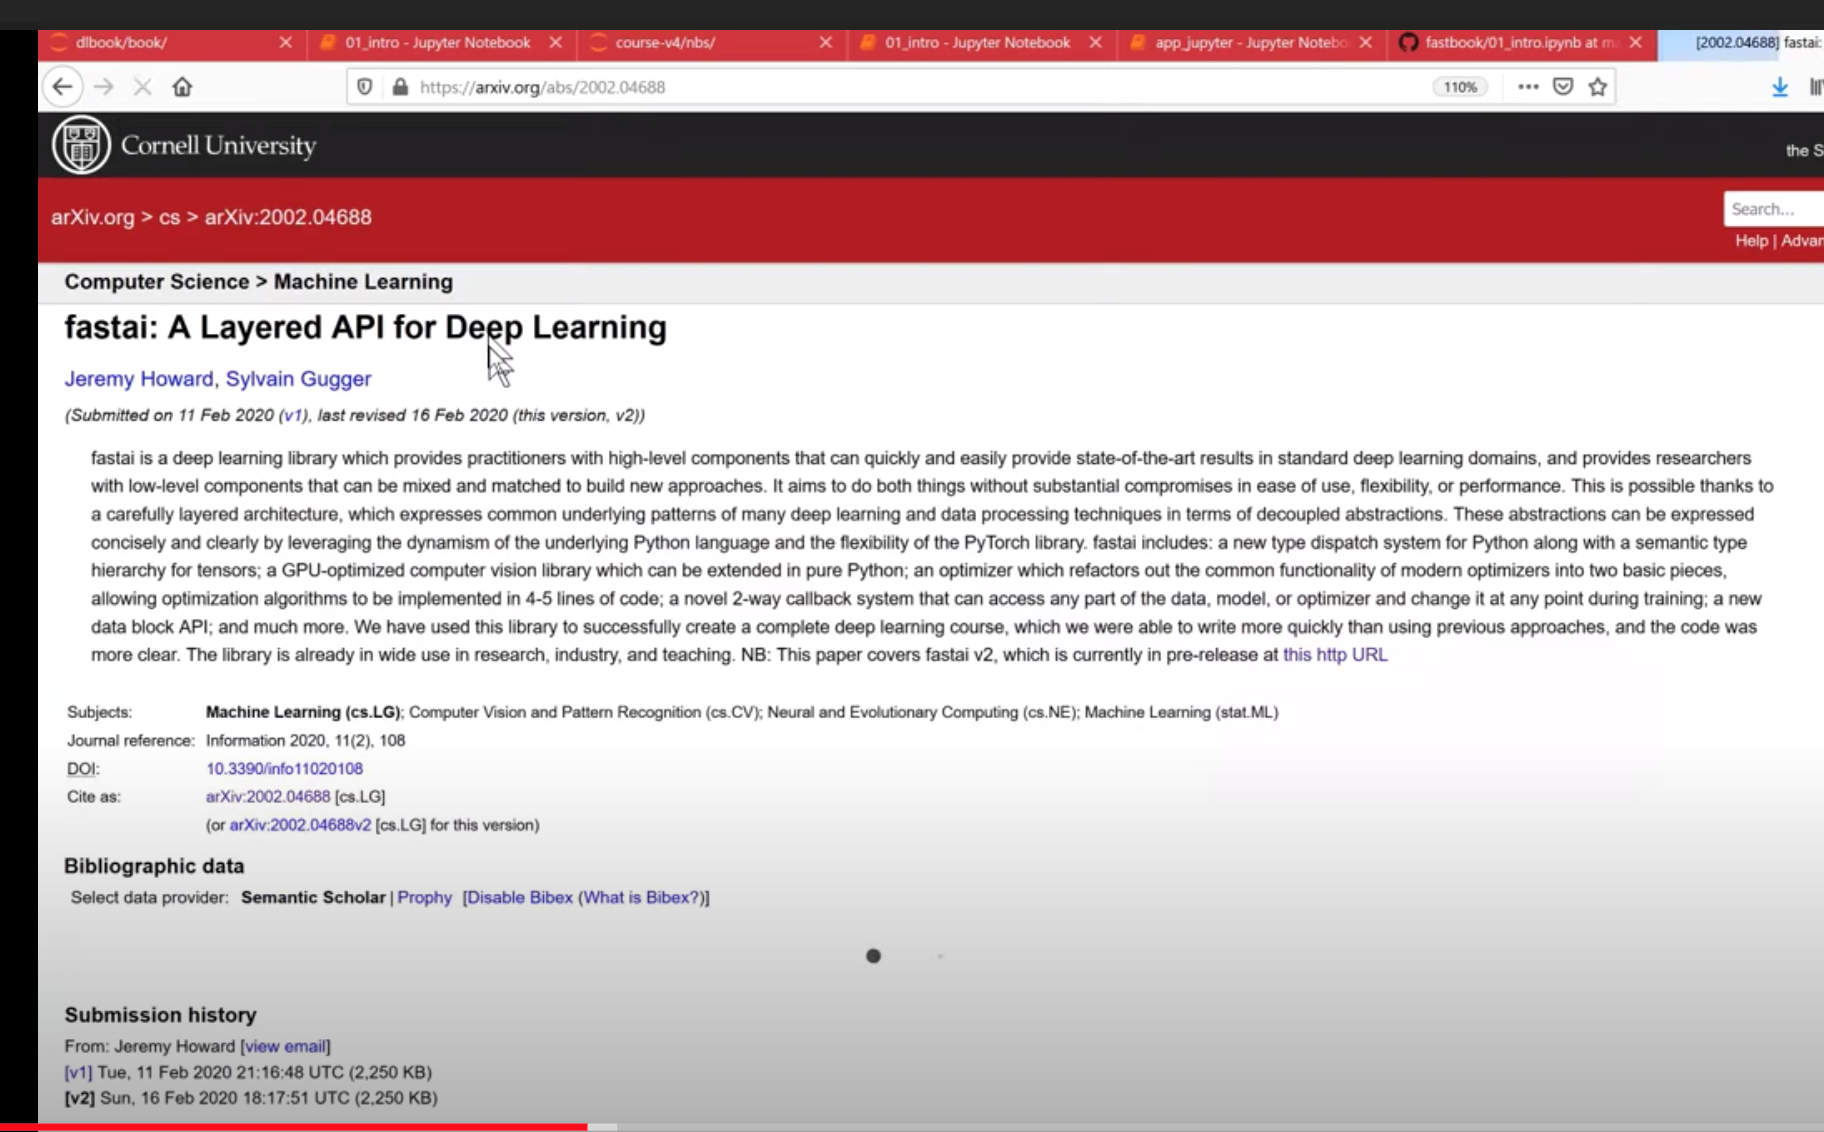Open the arXiv.org breadcrumb link
This screenshot has height=1132, width=1824.
click(x=92, y=217)
